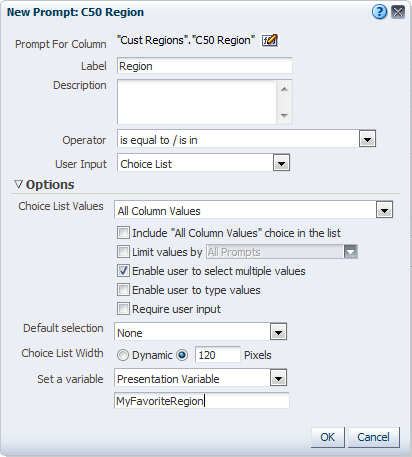The height and width of the screenshot is (457, 412).
Task: Expand the Choice List Values dropdown
Action: pyautogui.click(x=385, y=210)
